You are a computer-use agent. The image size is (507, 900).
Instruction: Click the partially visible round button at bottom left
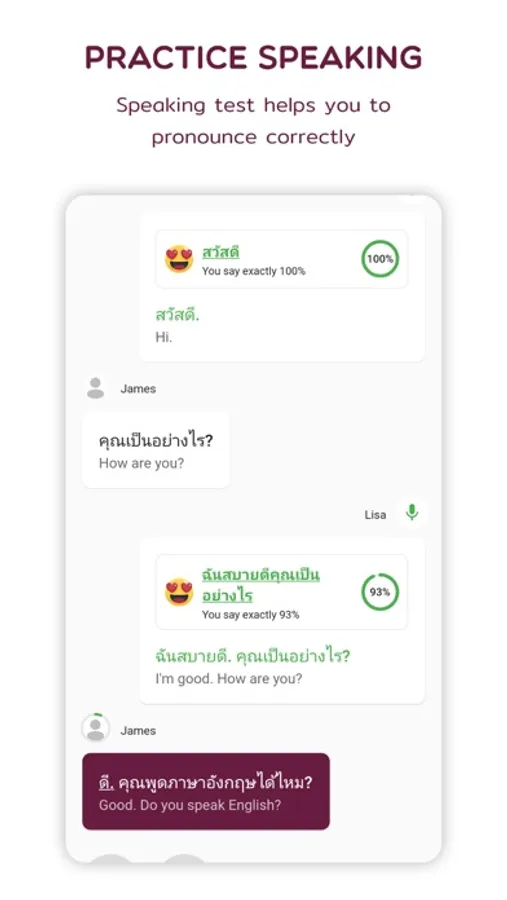click(x=111, y=859)
